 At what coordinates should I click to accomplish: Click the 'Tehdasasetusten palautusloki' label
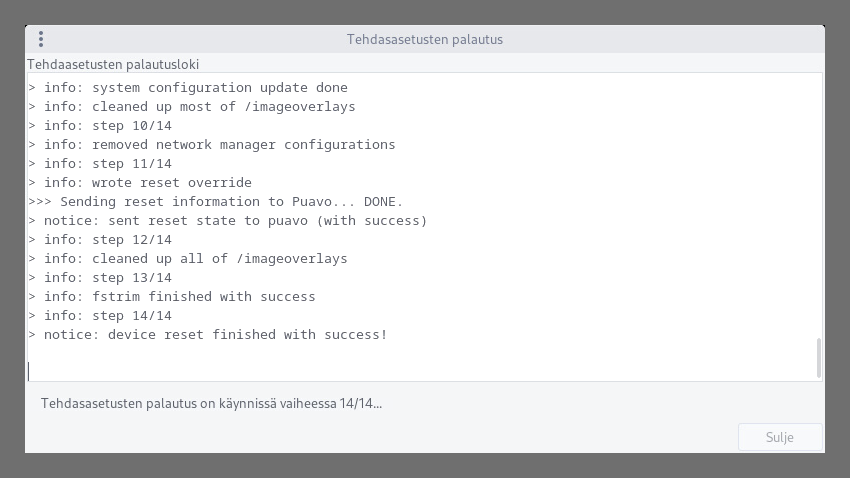coord(113,64)
